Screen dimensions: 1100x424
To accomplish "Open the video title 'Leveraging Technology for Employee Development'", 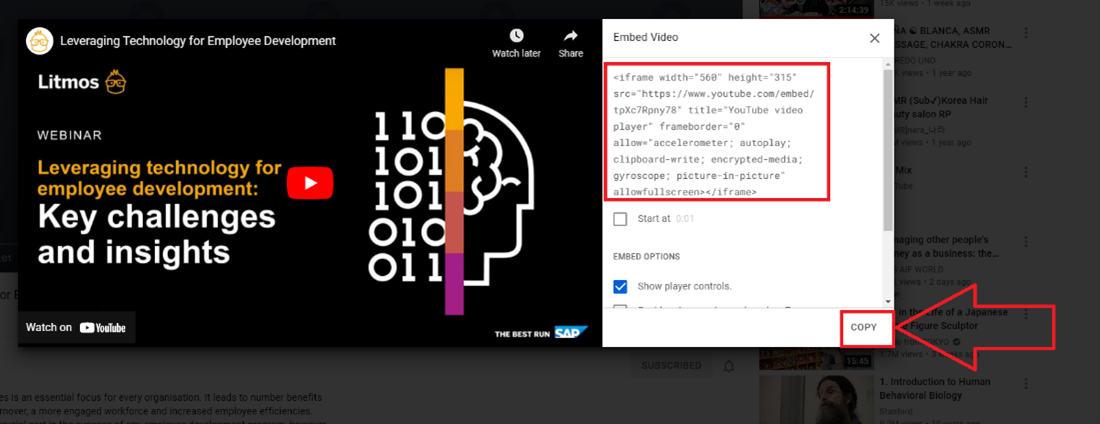I will (198, 41).
